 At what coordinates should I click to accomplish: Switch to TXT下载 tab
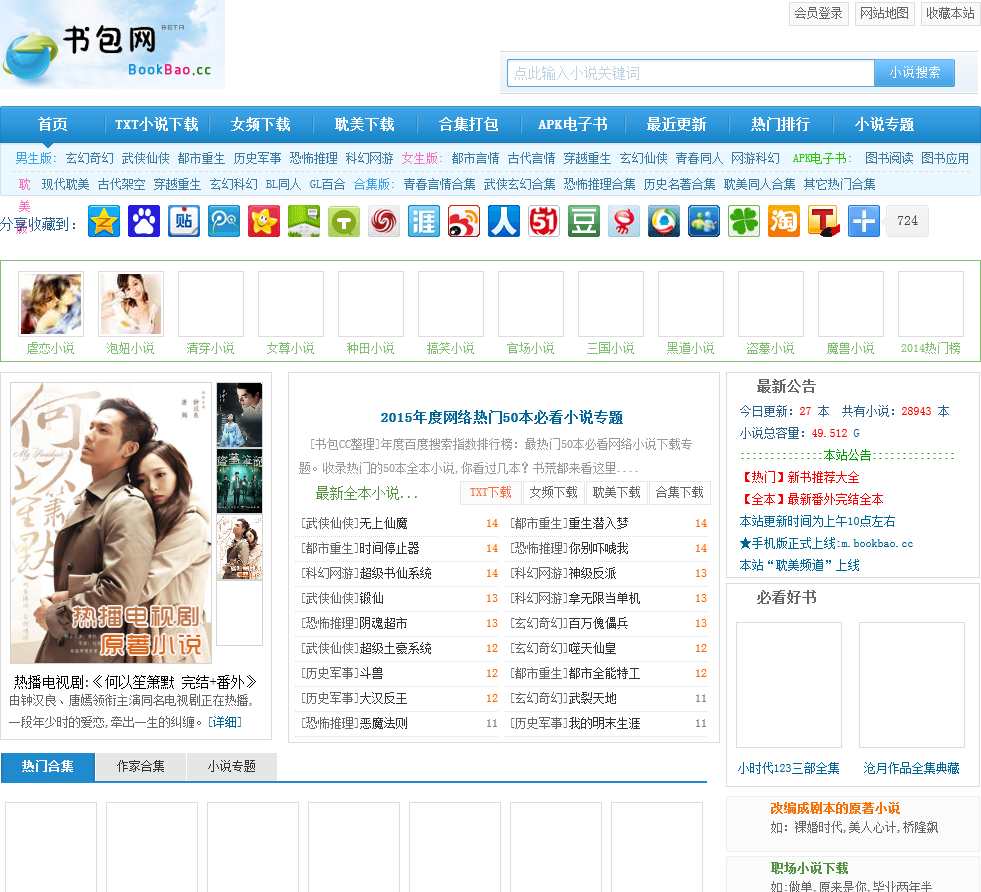coord(490,492)
